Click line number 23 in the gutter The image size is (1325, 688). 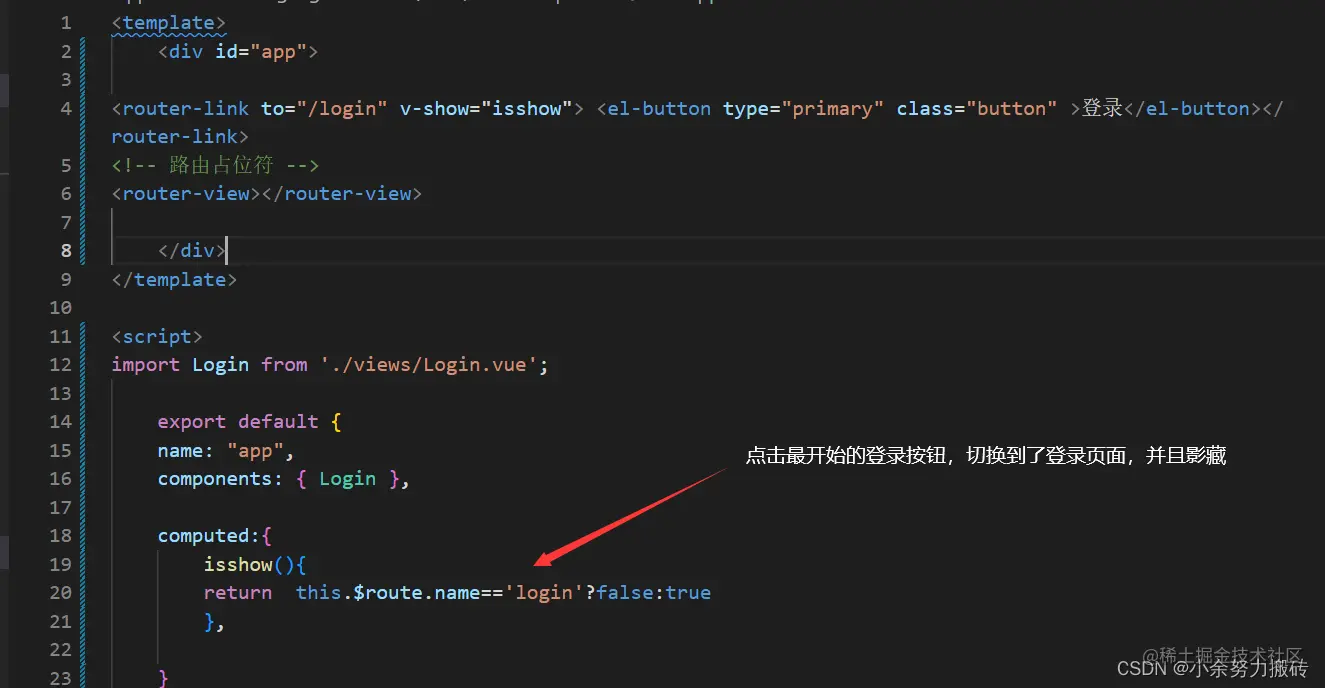[x=61, y=678]
